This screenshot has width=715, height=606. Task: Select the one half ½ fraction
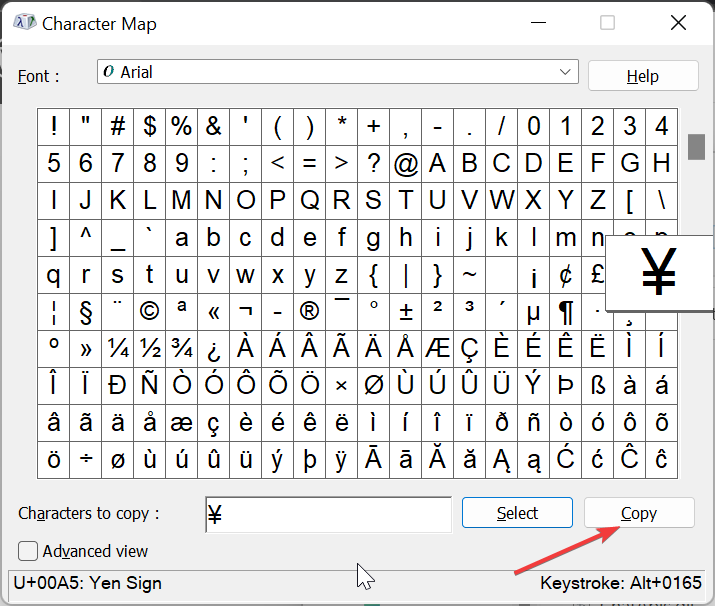pos(150,349)
